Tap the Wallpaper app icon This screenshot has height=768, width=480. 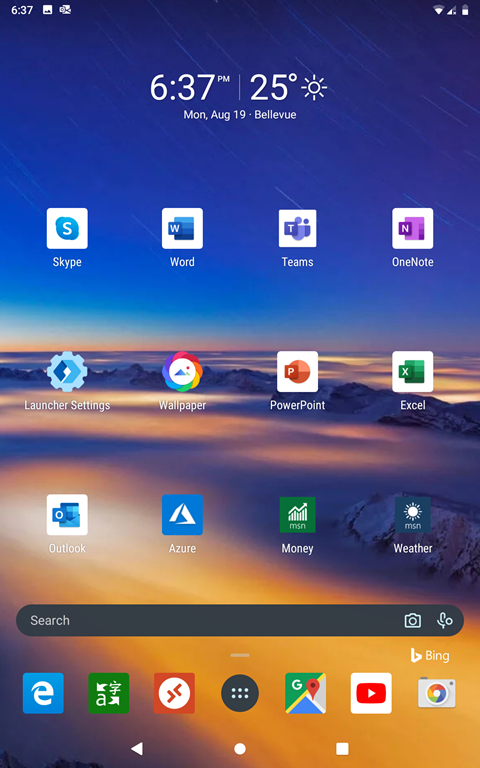pos(182,372)
